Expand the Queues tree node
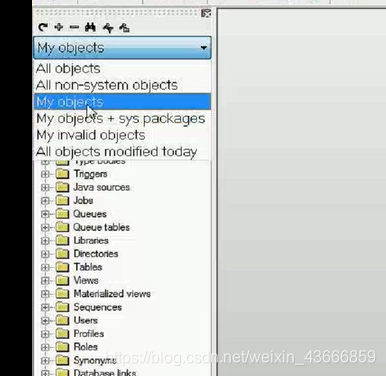386x376 pixels. pos(45,214)
